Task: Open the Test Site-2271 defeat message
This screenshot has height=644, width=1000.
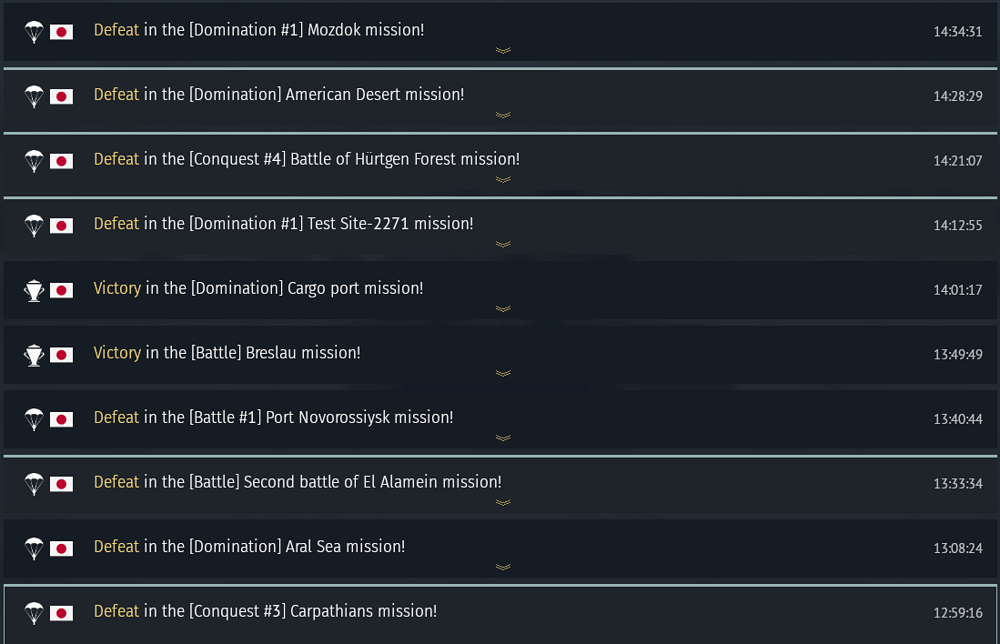Action: pyautogui.click(x=283, y=224)
